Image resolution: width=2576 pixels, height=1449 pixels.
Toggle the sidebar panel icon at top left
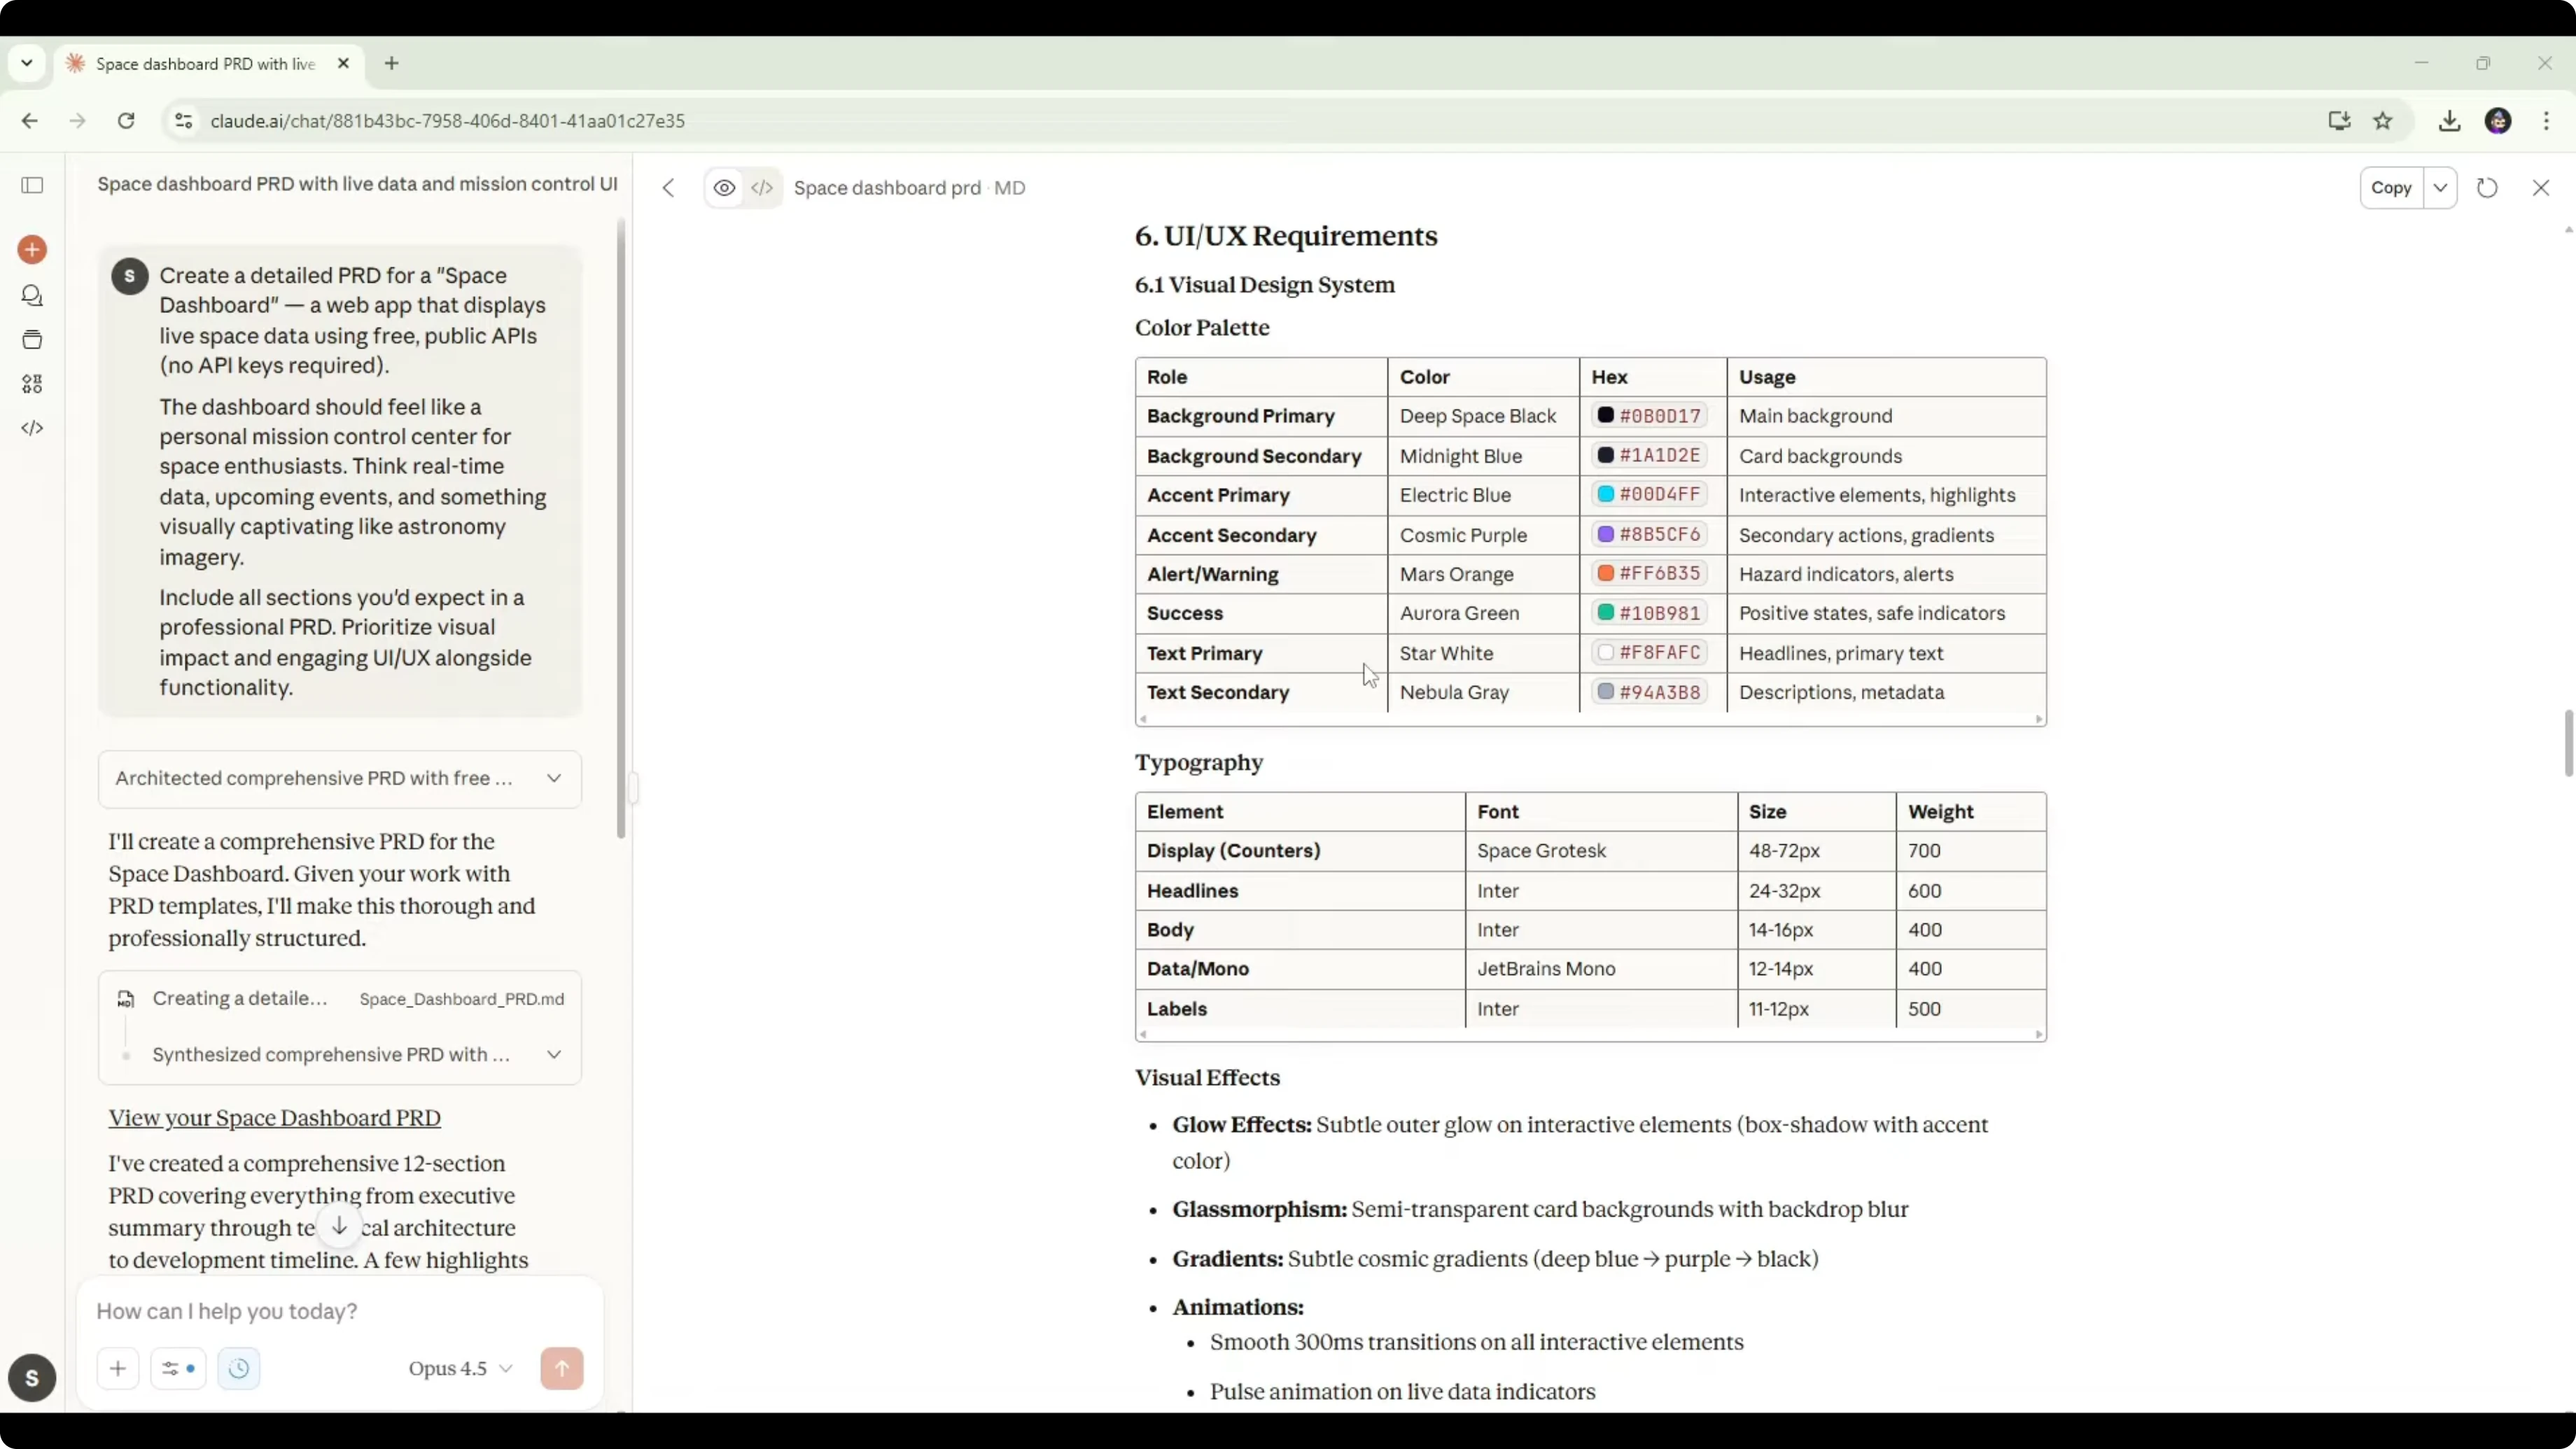(32, 185)
